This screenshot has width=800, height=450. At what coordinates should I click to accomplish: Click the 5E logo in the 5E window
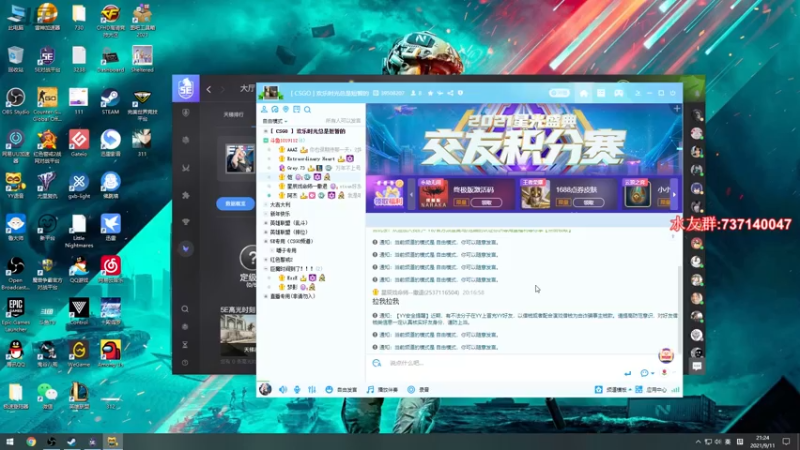[186, 88]
